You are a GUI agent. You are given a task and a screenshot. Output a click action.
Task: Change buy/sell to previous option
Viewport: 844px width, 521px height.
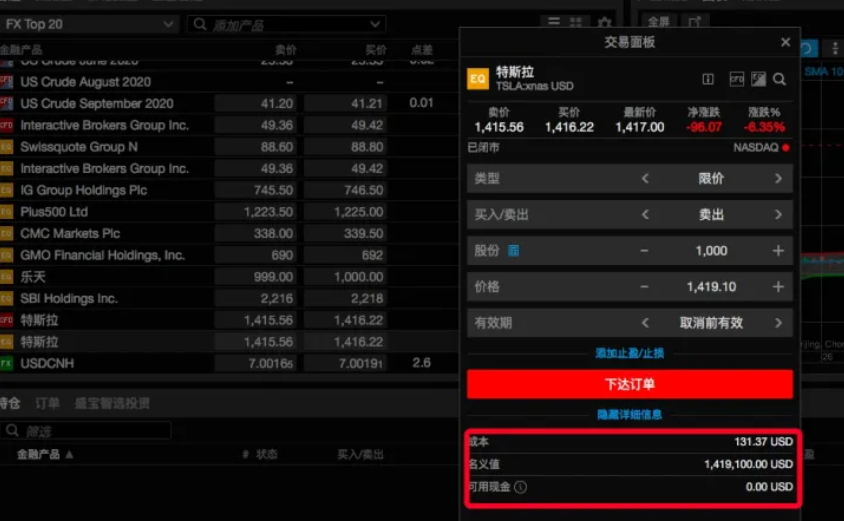click(x=645, y=215)
